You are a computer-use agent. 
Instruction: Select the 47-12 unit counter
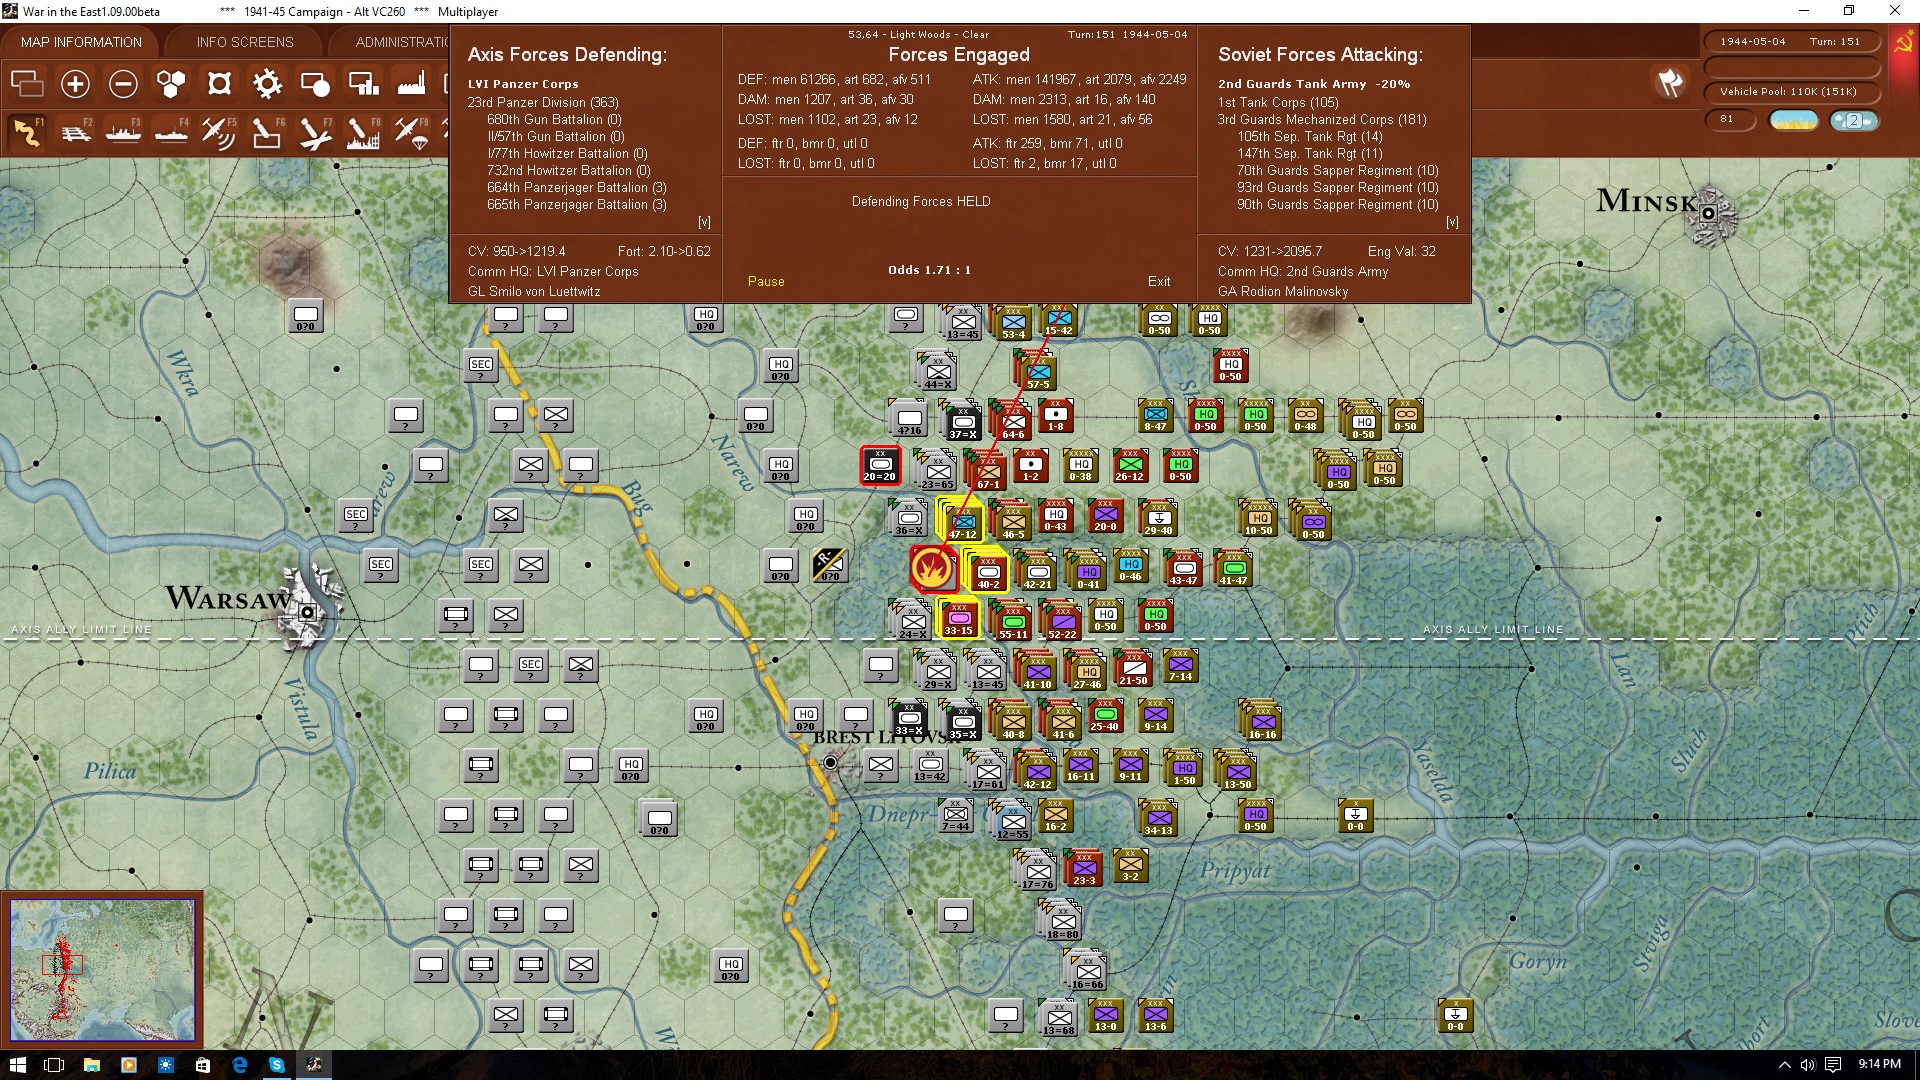click(x=963, y=523)
